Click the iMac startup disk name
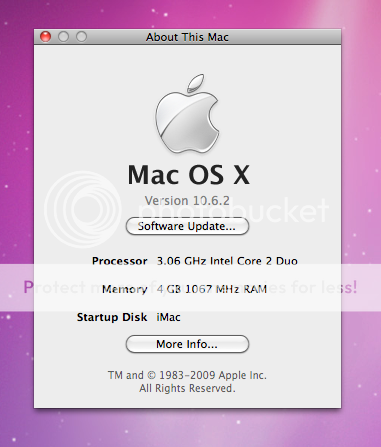This screenshot has height=447, width=381. point(169,317)
